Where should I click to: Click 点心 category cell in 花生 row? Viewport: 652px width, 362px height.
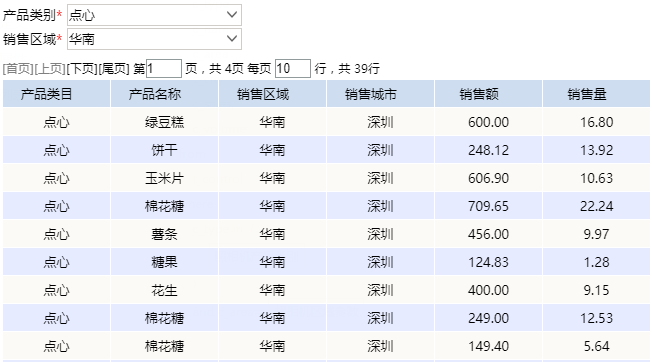pos(57,290)
